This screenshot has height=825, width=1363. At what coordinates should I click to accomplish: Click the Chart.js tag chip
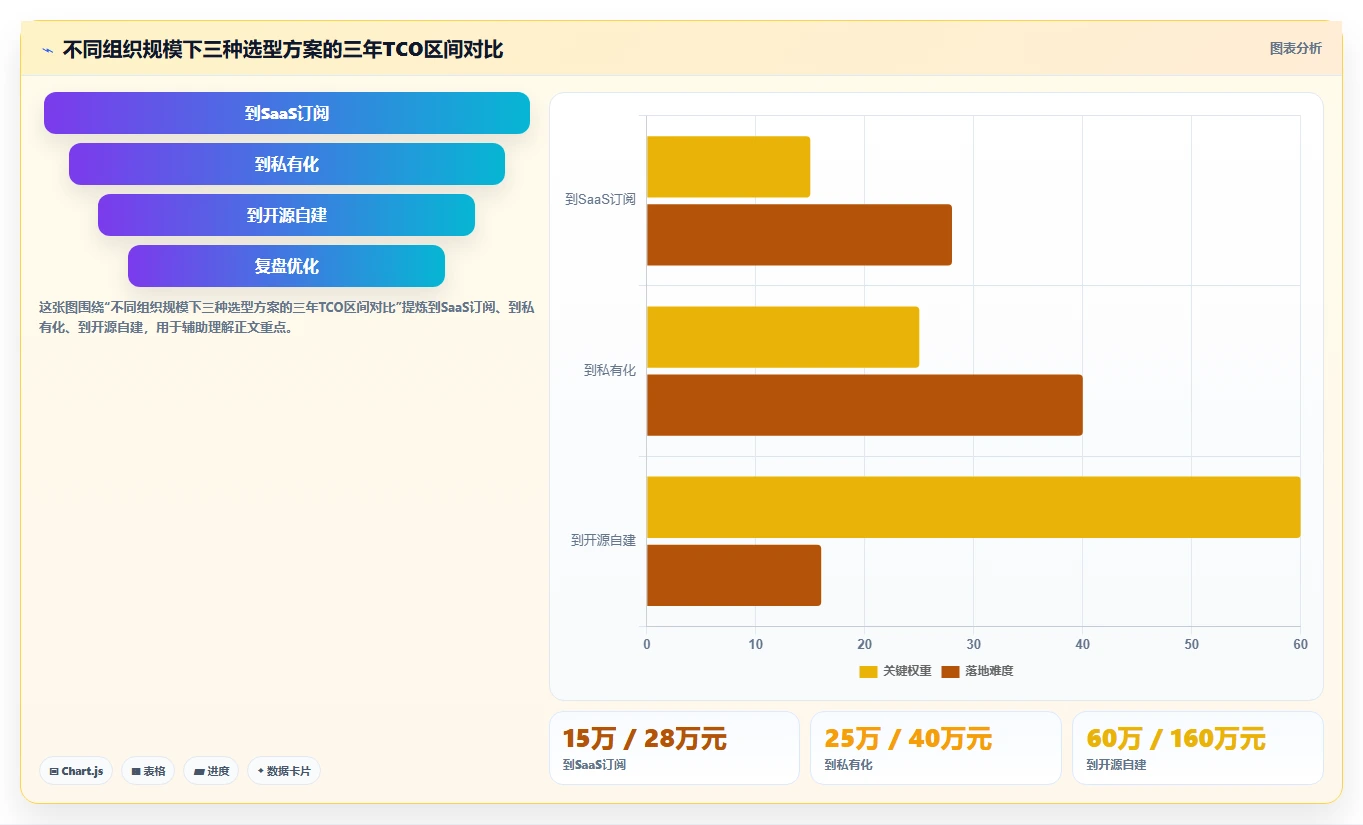76,771
